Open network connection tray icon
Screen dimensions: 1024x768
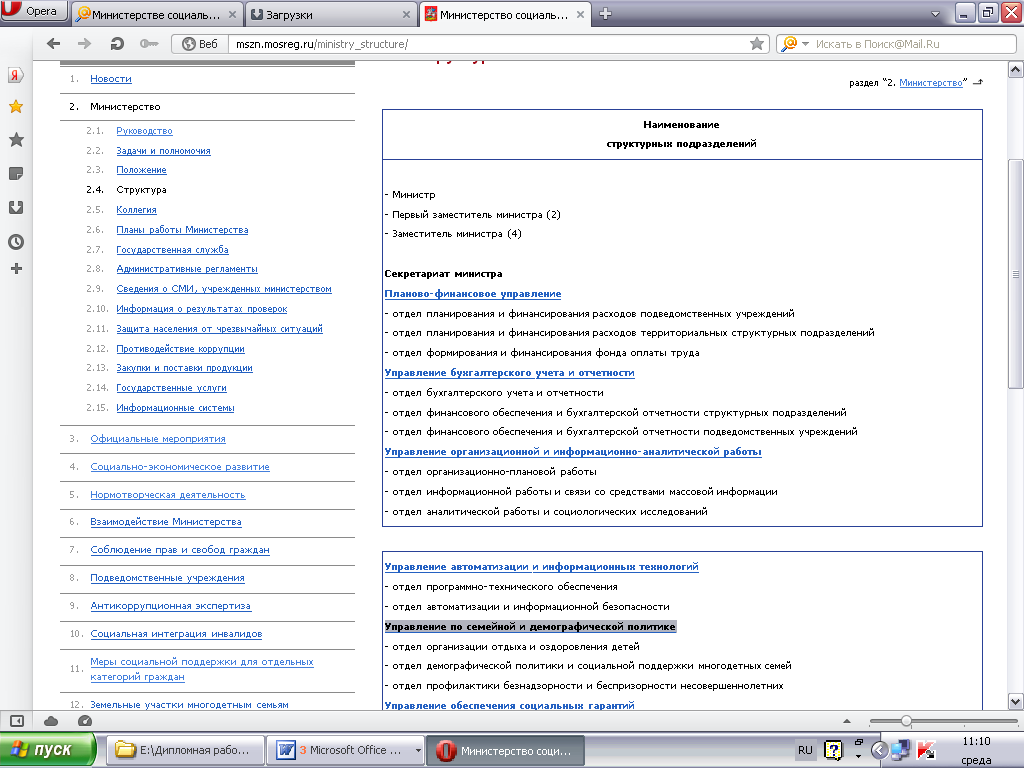coord(901,750)
